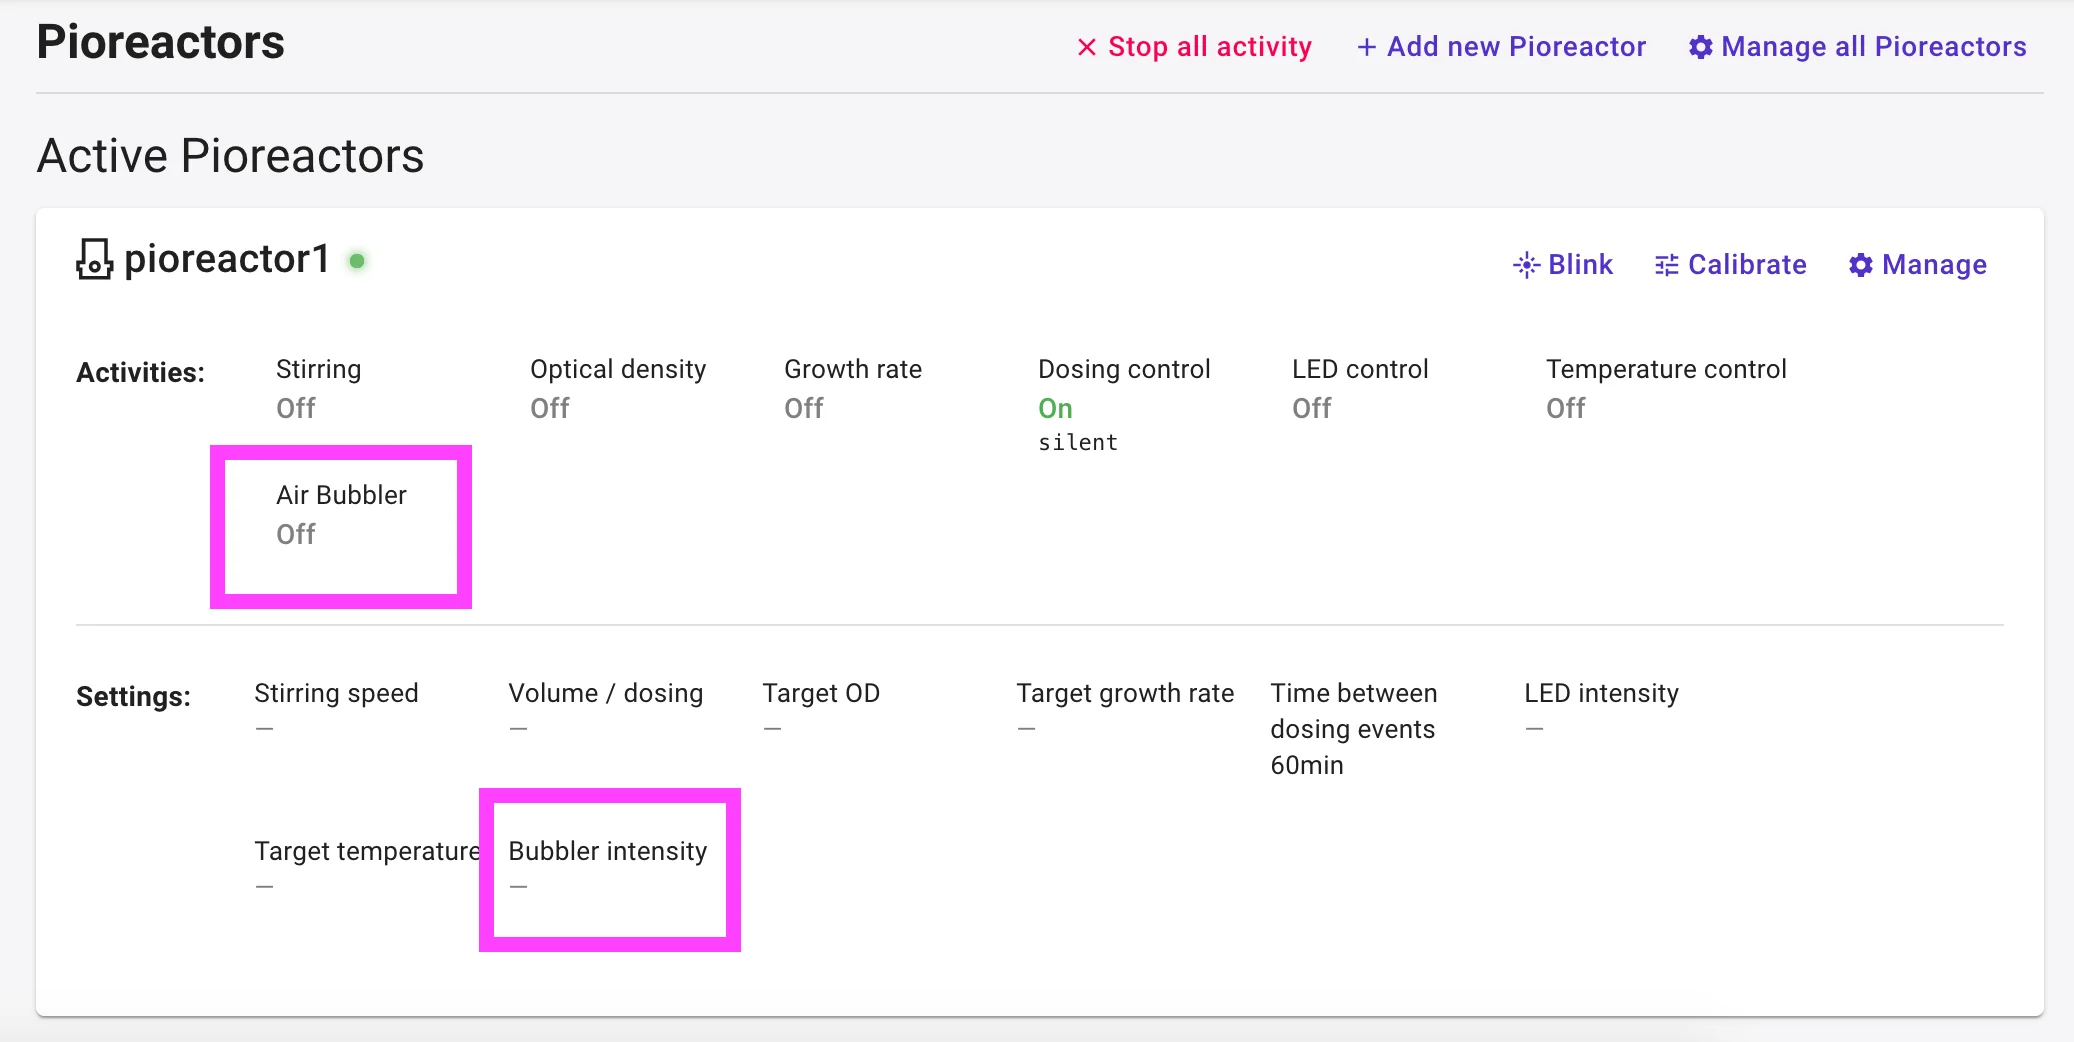Select the pioreactor1 name heading
Image resolution: width=2074 pixels, height=1042 pixels.
pos(227,259)
